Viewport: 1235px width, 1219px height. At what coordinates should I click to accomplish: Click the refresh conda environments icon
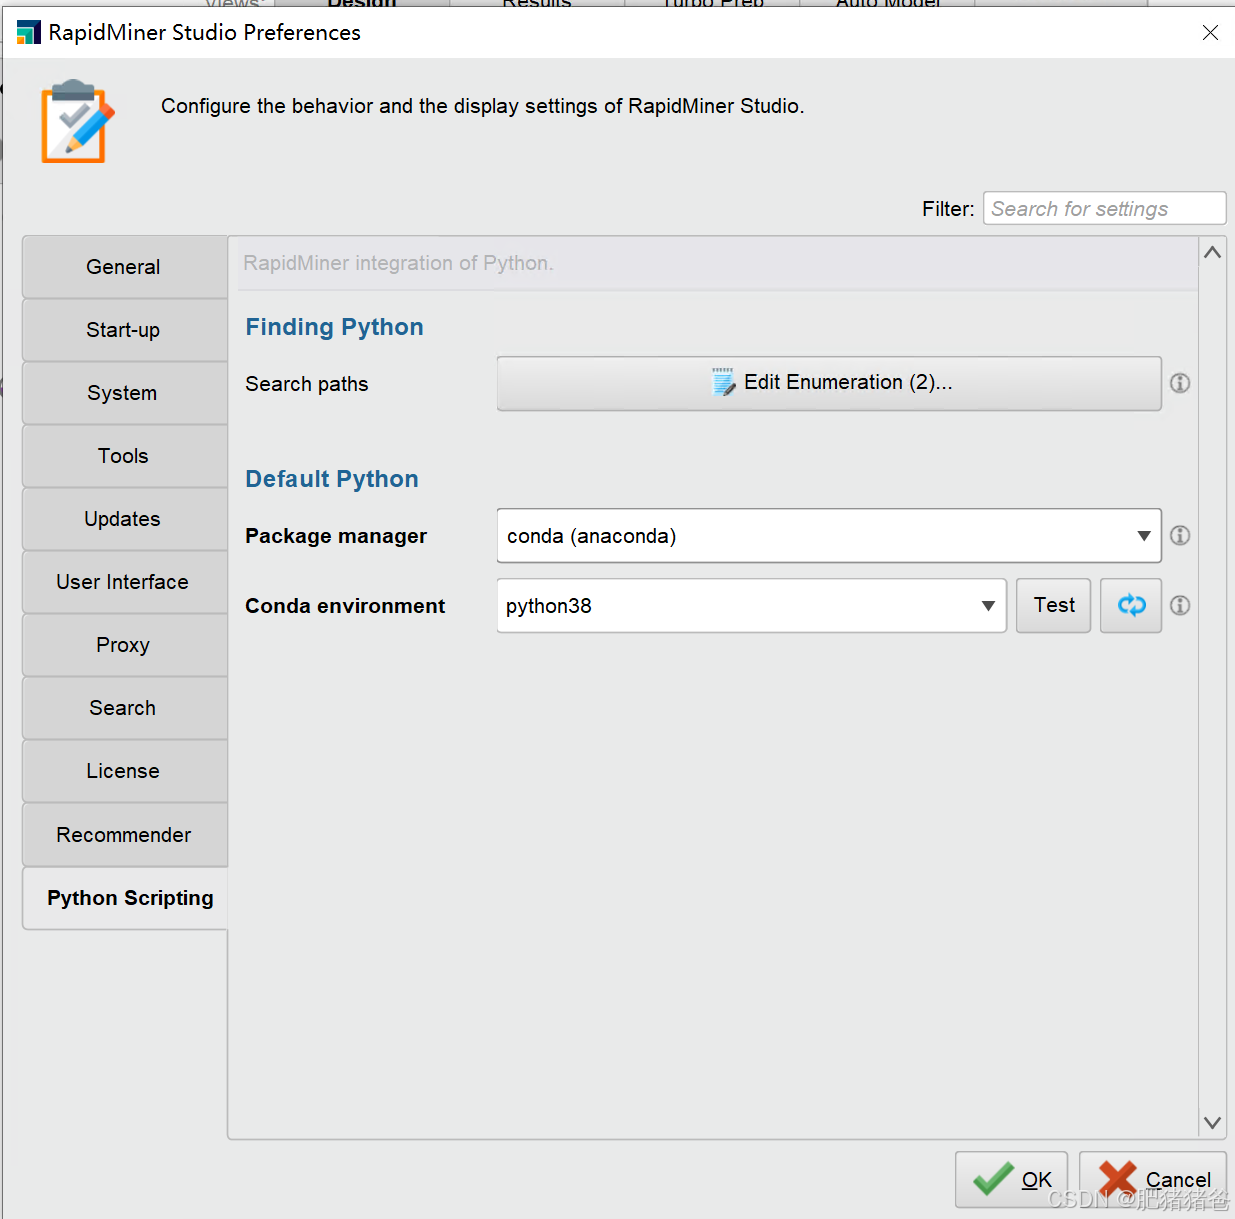[1130, 605]
